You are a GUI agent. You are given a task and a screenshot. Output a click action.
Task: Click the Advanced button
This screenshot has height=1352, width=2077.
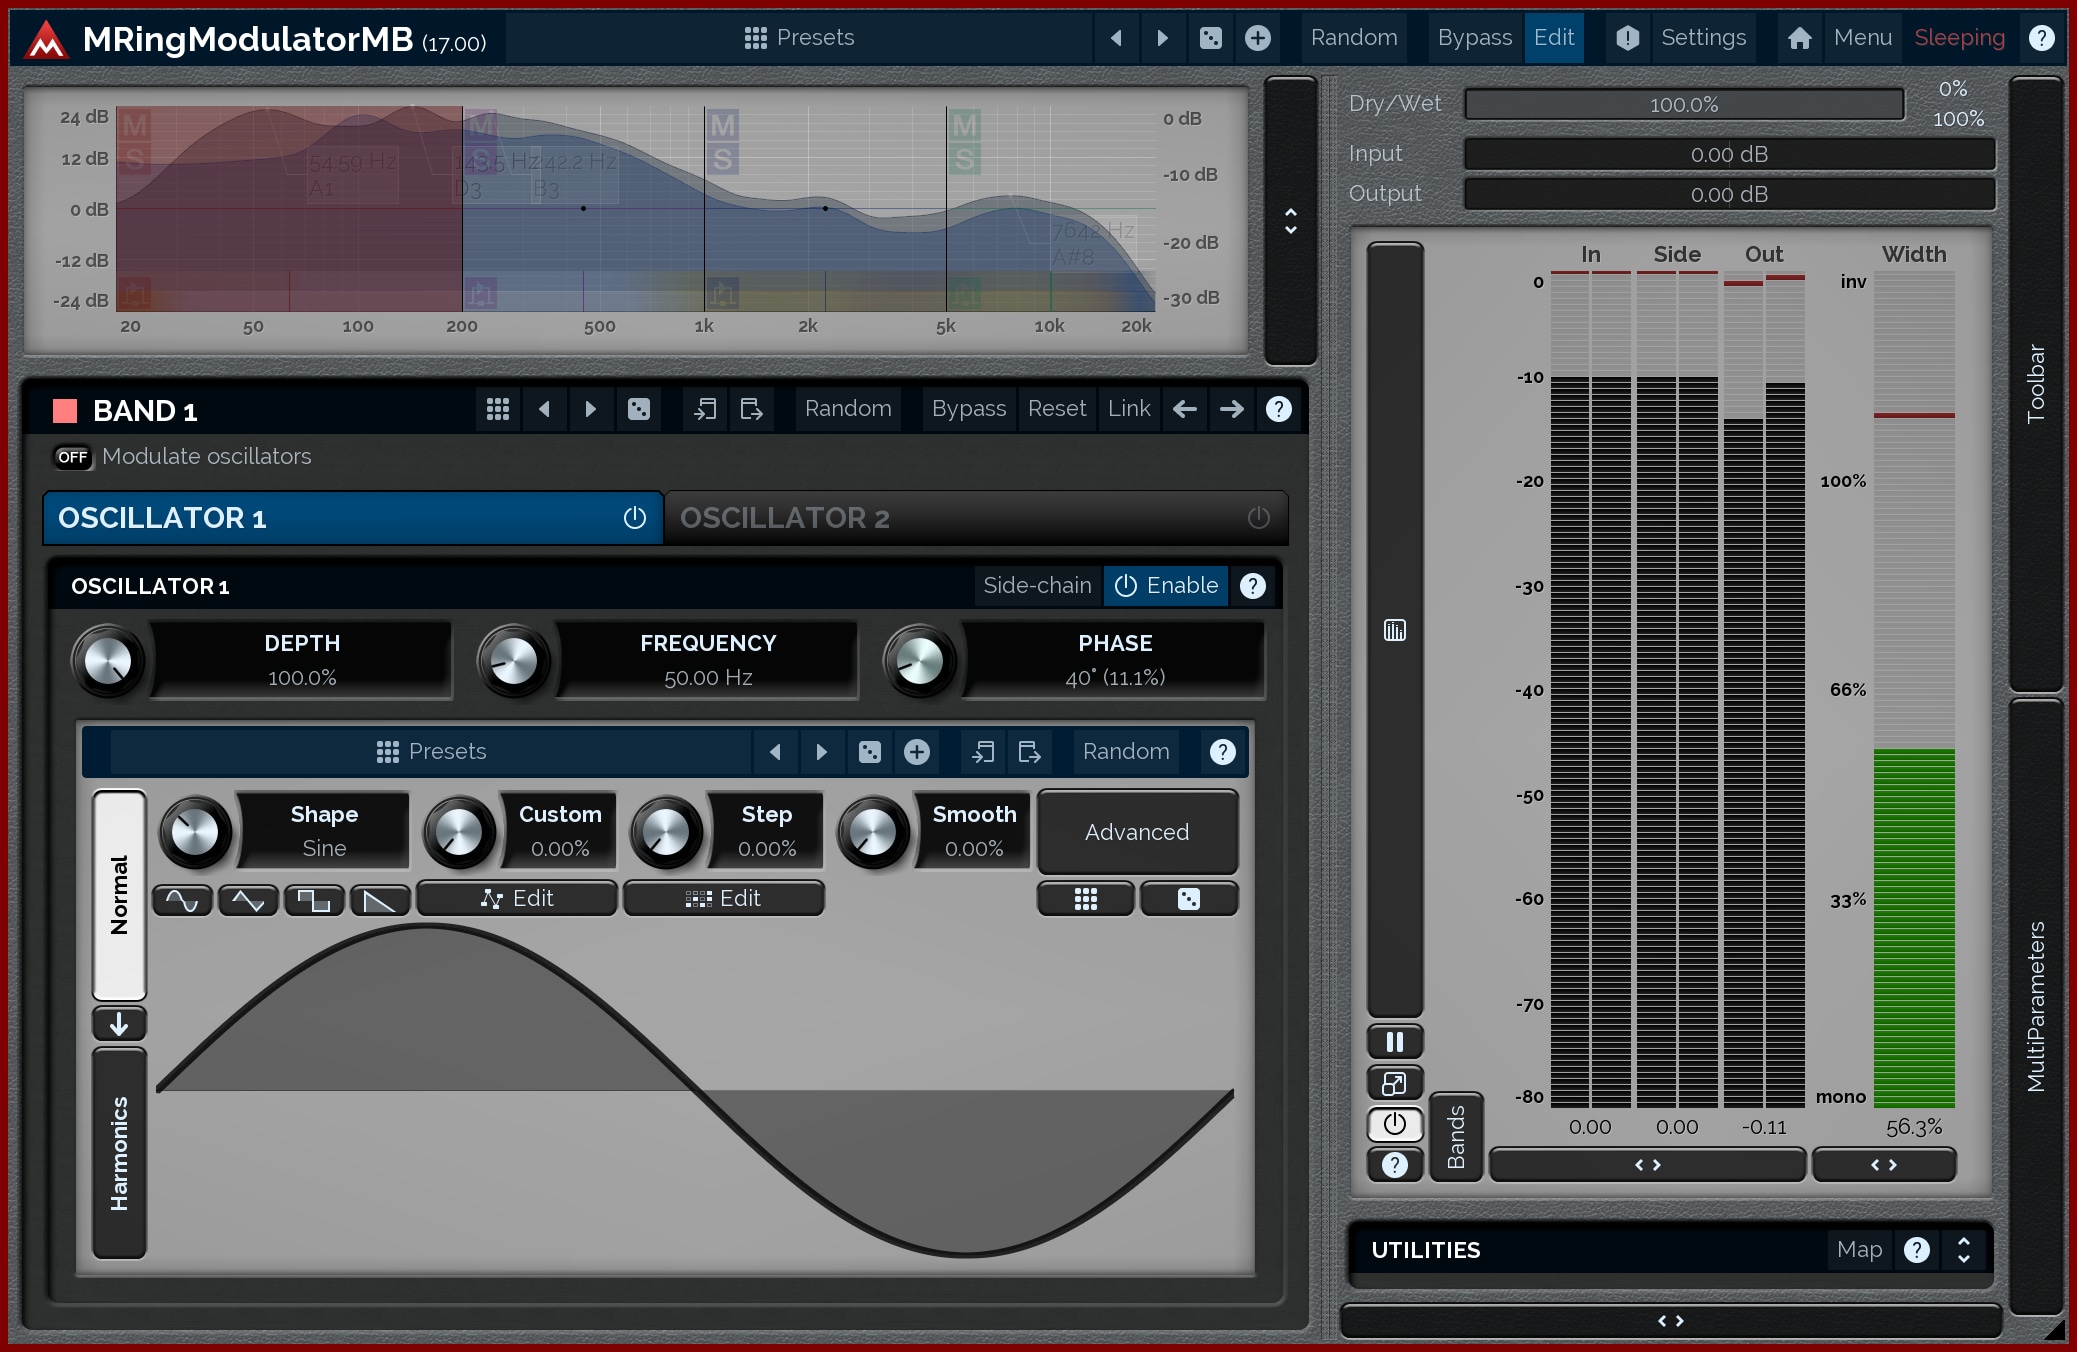(1137, 832)
